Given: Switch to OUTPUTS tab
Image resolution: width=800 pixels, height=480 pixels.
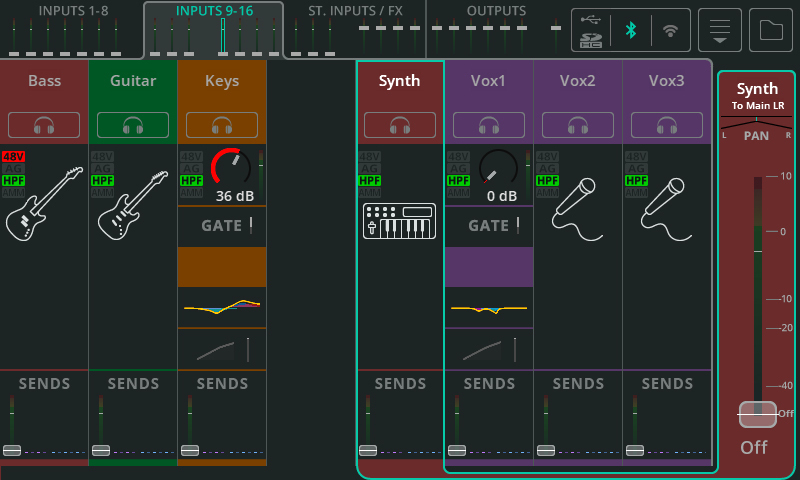Looking at the screenshot, I should [x=496, y=30].
